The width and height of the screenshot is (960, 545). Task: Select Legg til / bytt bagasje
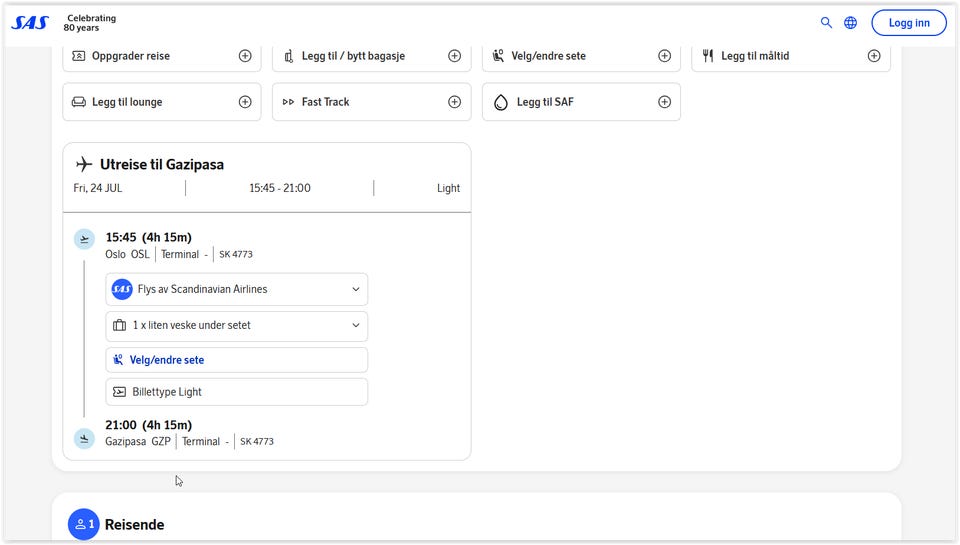(372, 56)
